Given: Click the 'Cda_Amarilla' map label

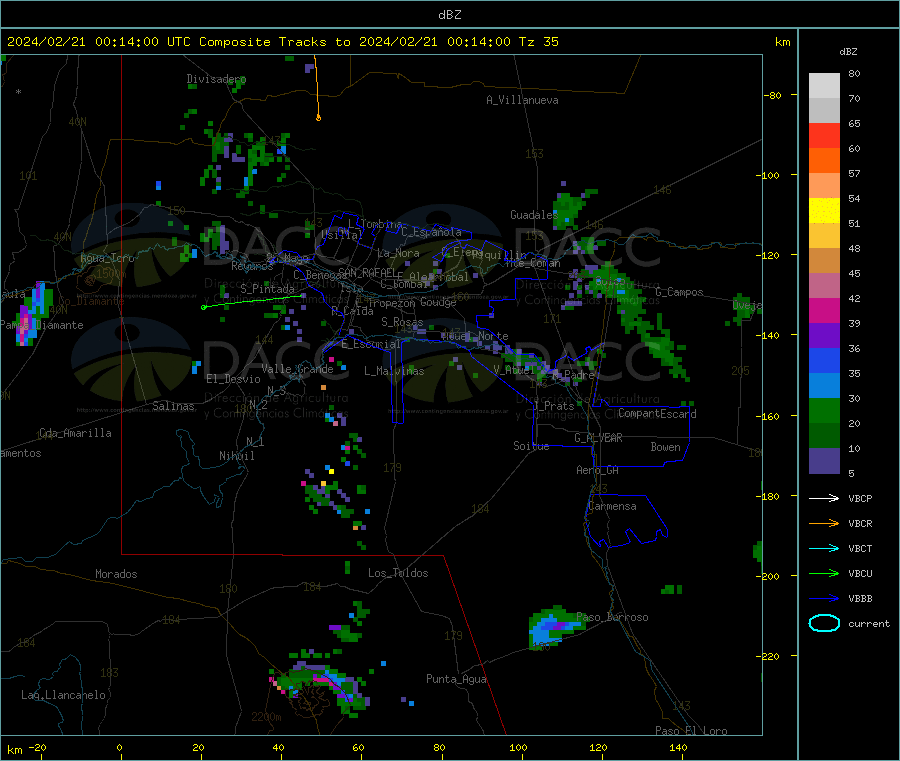Looking at the screenshot, I should [x=75, y=433].
